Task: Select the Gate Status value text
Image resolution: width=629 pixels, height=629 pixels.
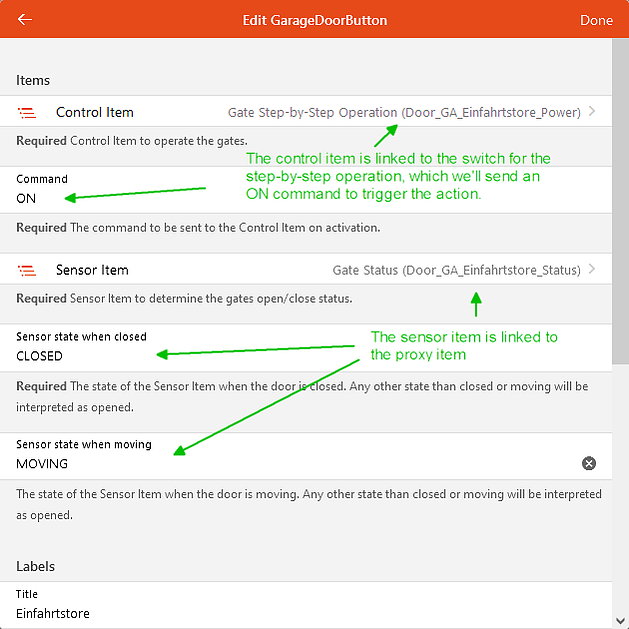Action: (x=456, y=270)
